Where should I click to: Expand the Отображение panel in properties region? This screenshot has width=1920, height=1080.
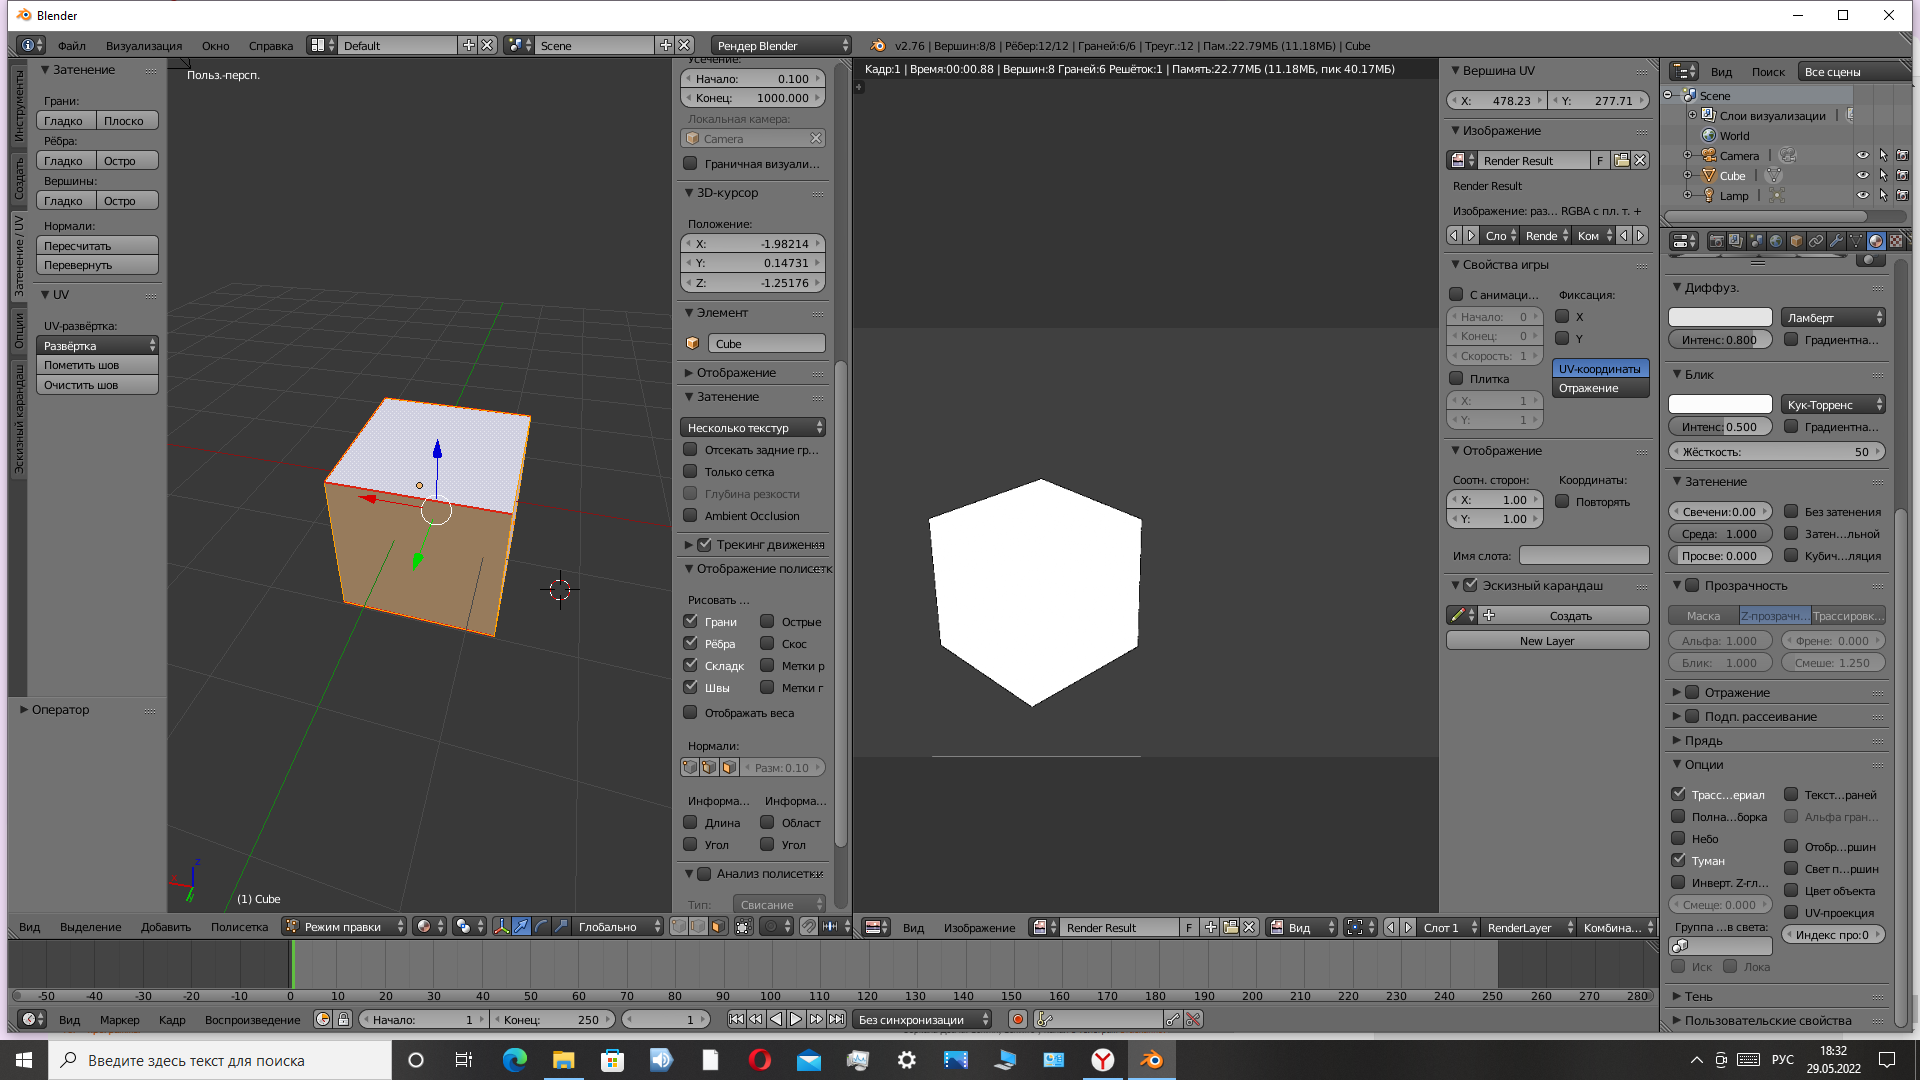coord(736,373)
